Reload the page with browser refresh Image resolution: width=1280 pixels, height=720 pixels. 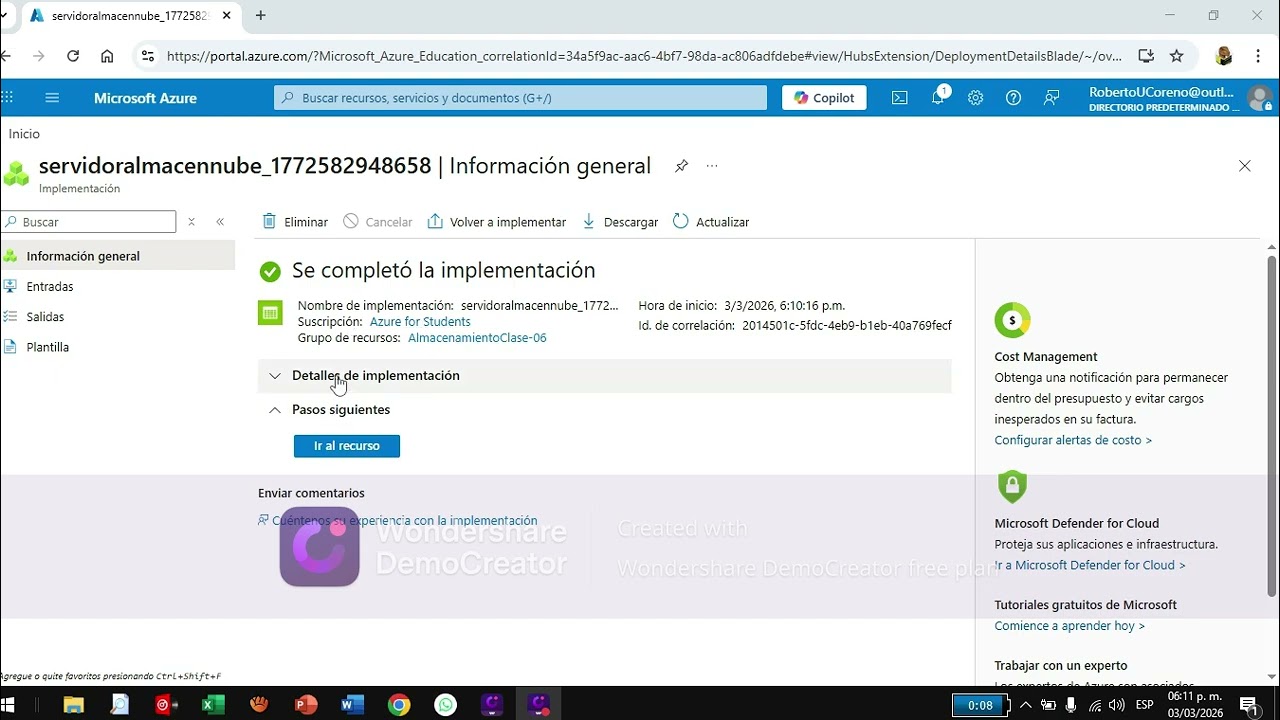[x=73, y=56]
